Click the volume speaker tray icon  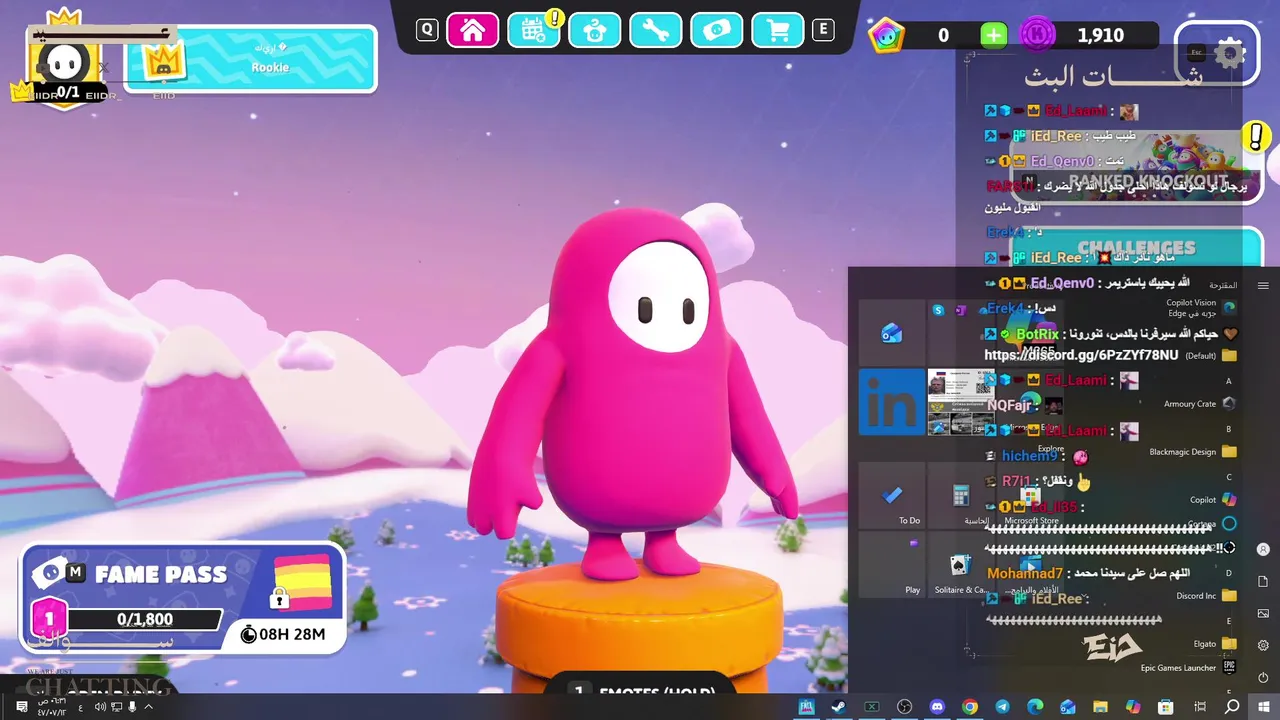[x=100, y=707]
